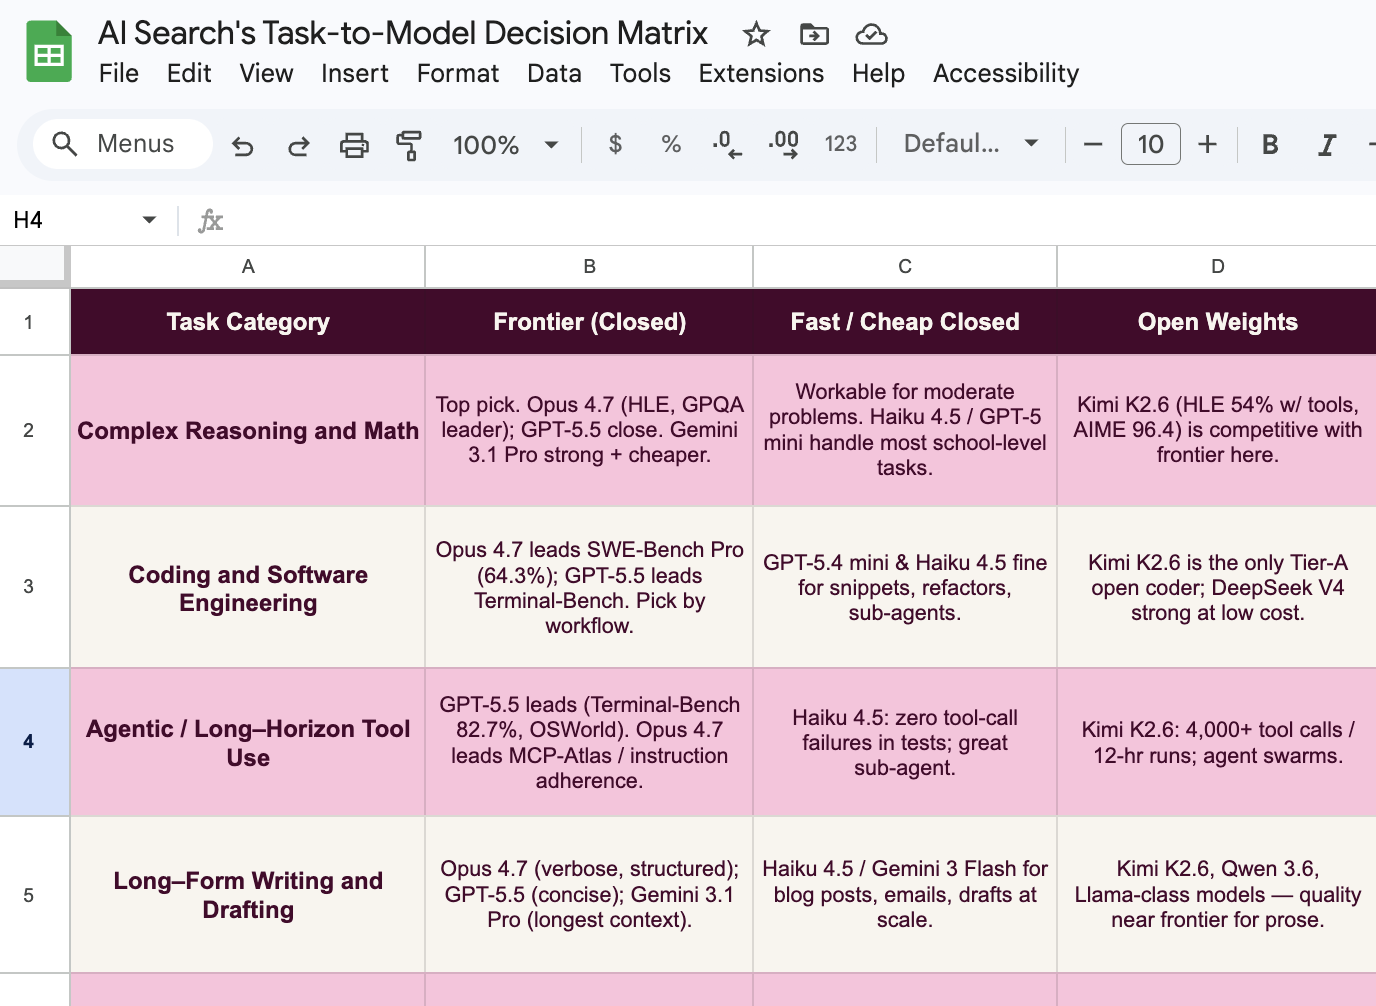The width and height of the screenshot is (1376, 1006).
Task: Open the Data menu
Action: [x=554, y=73]
